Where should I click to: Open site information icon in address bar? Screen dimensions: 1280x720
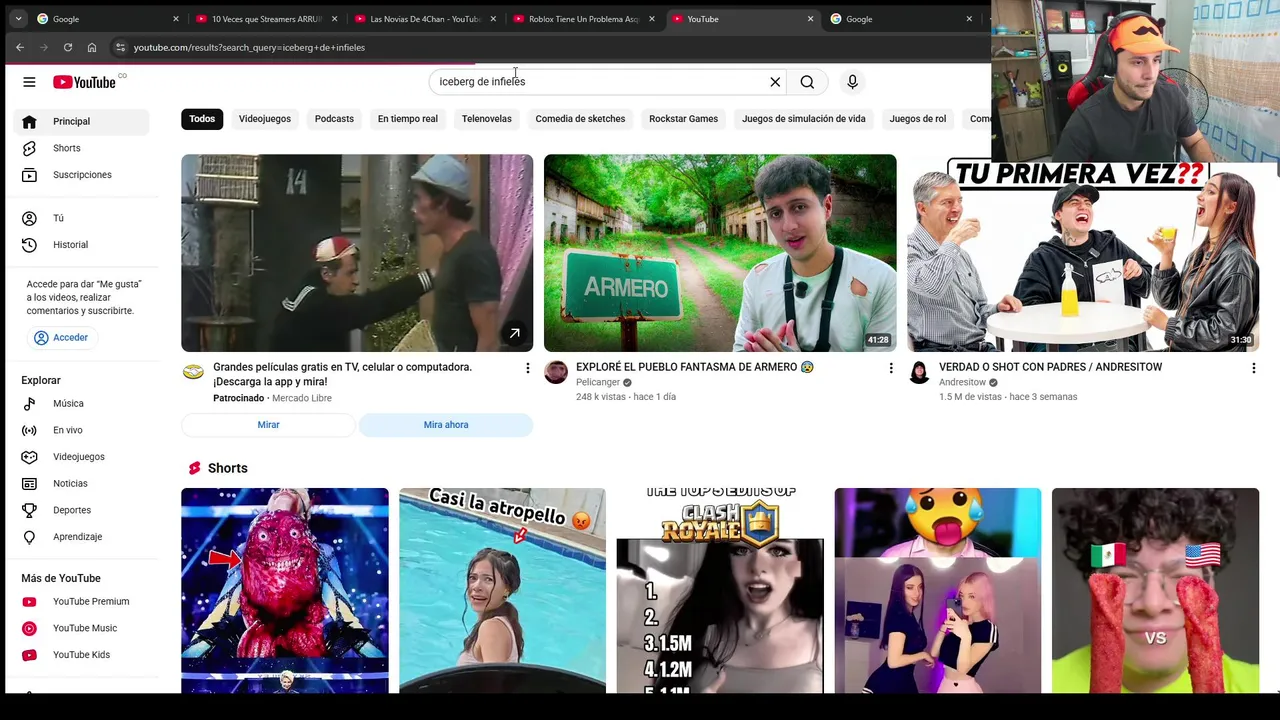120,47
